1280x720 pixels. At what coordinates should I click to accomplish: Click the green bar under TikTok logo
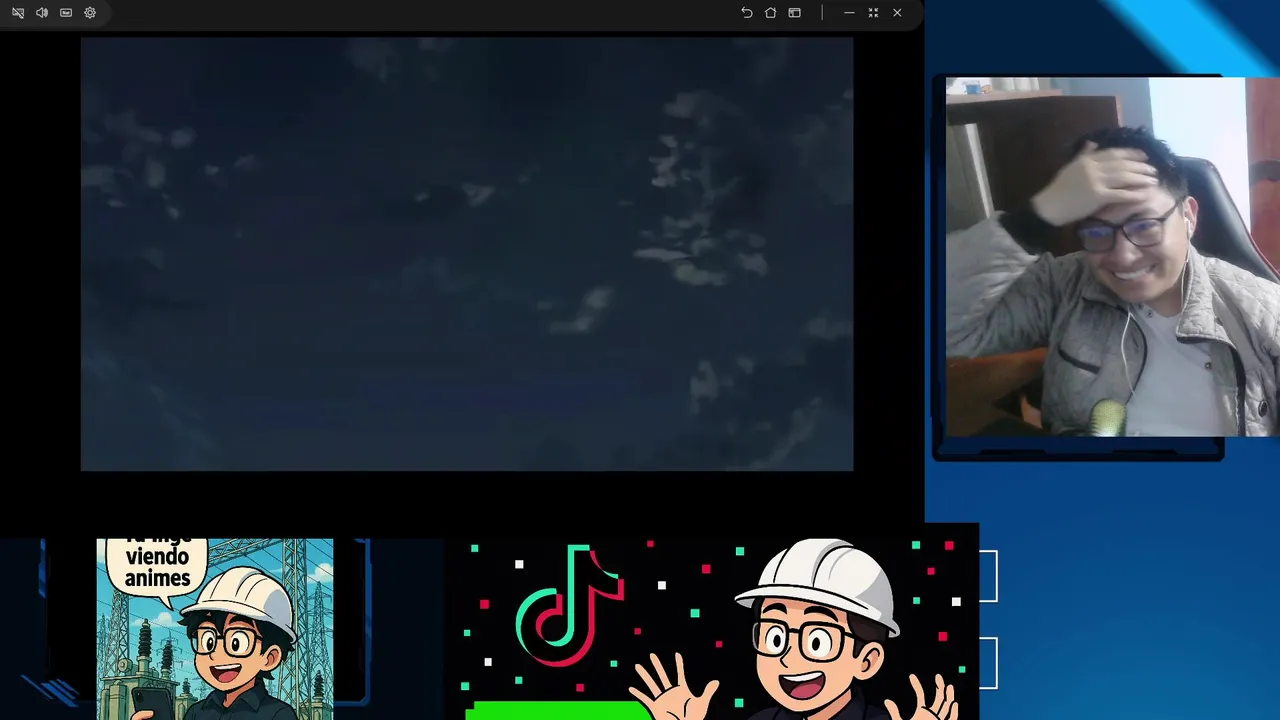tap(560, 711)
